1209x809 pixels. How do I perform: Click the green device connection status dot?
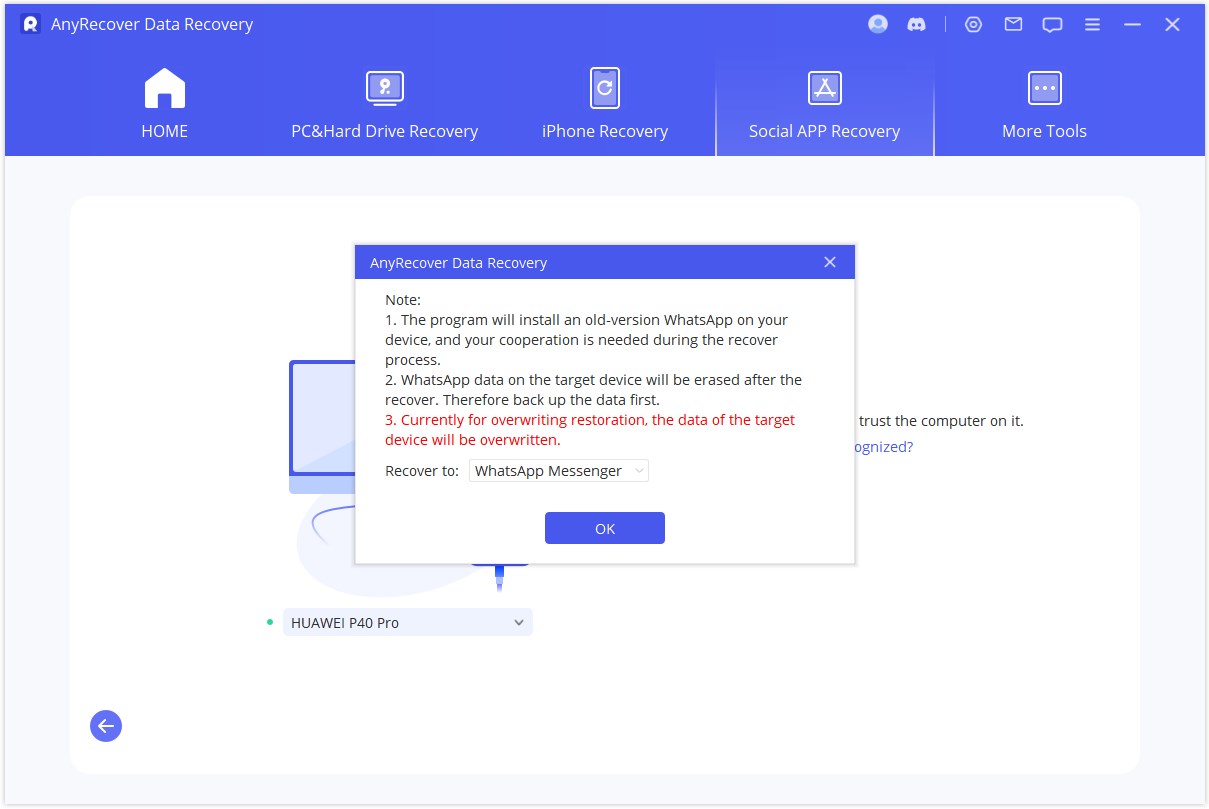268,622
